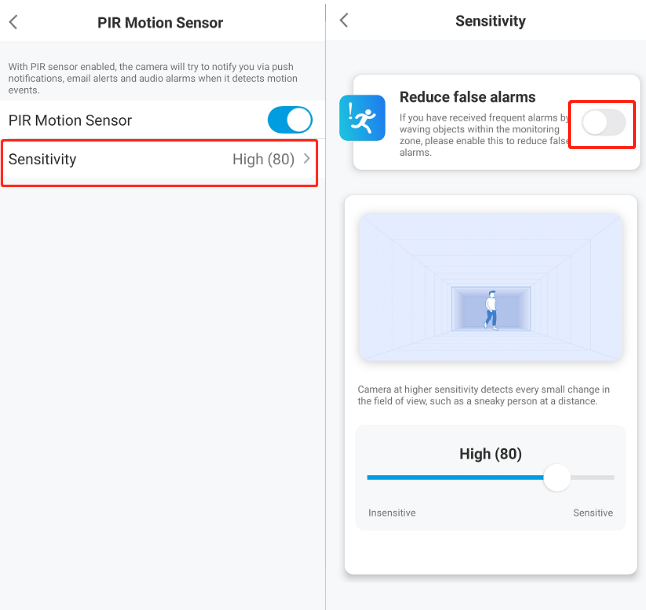Click the blue filled part of sensitivity slider
Screen dimensions: 646x610
tap(455, 477)
